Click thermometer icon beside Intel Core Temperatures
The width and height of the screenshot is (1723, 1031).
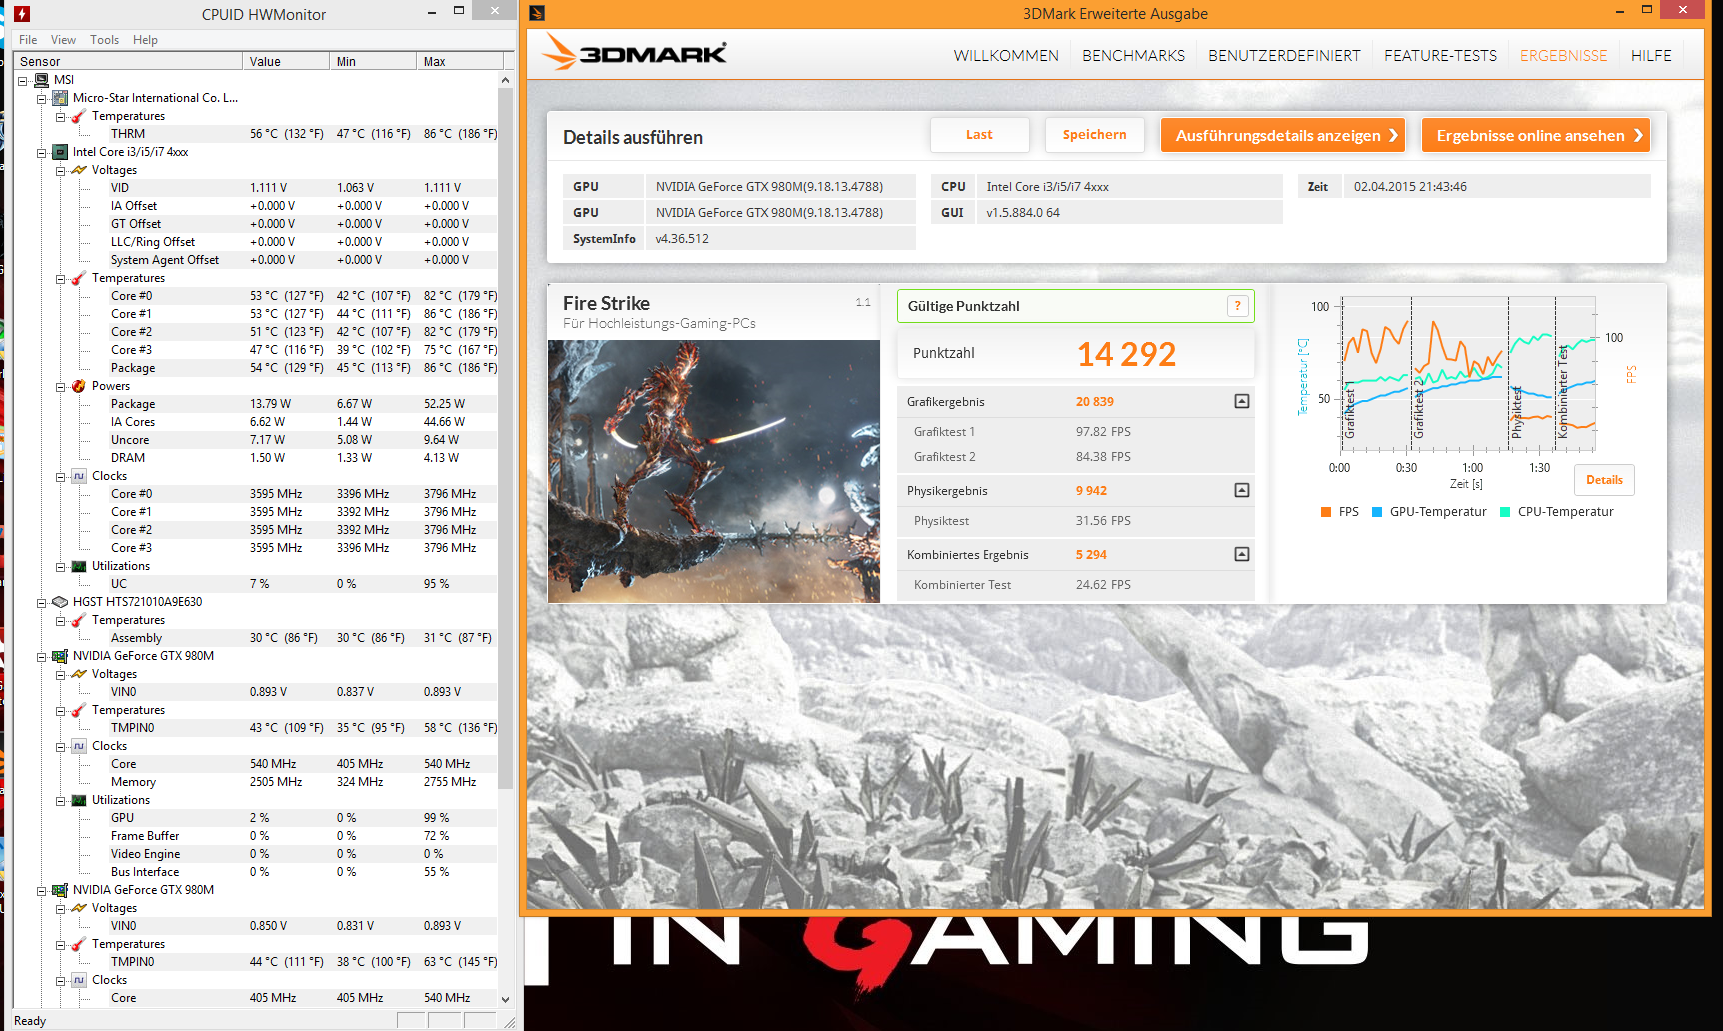pyautogui.click(x=79, y=278)
